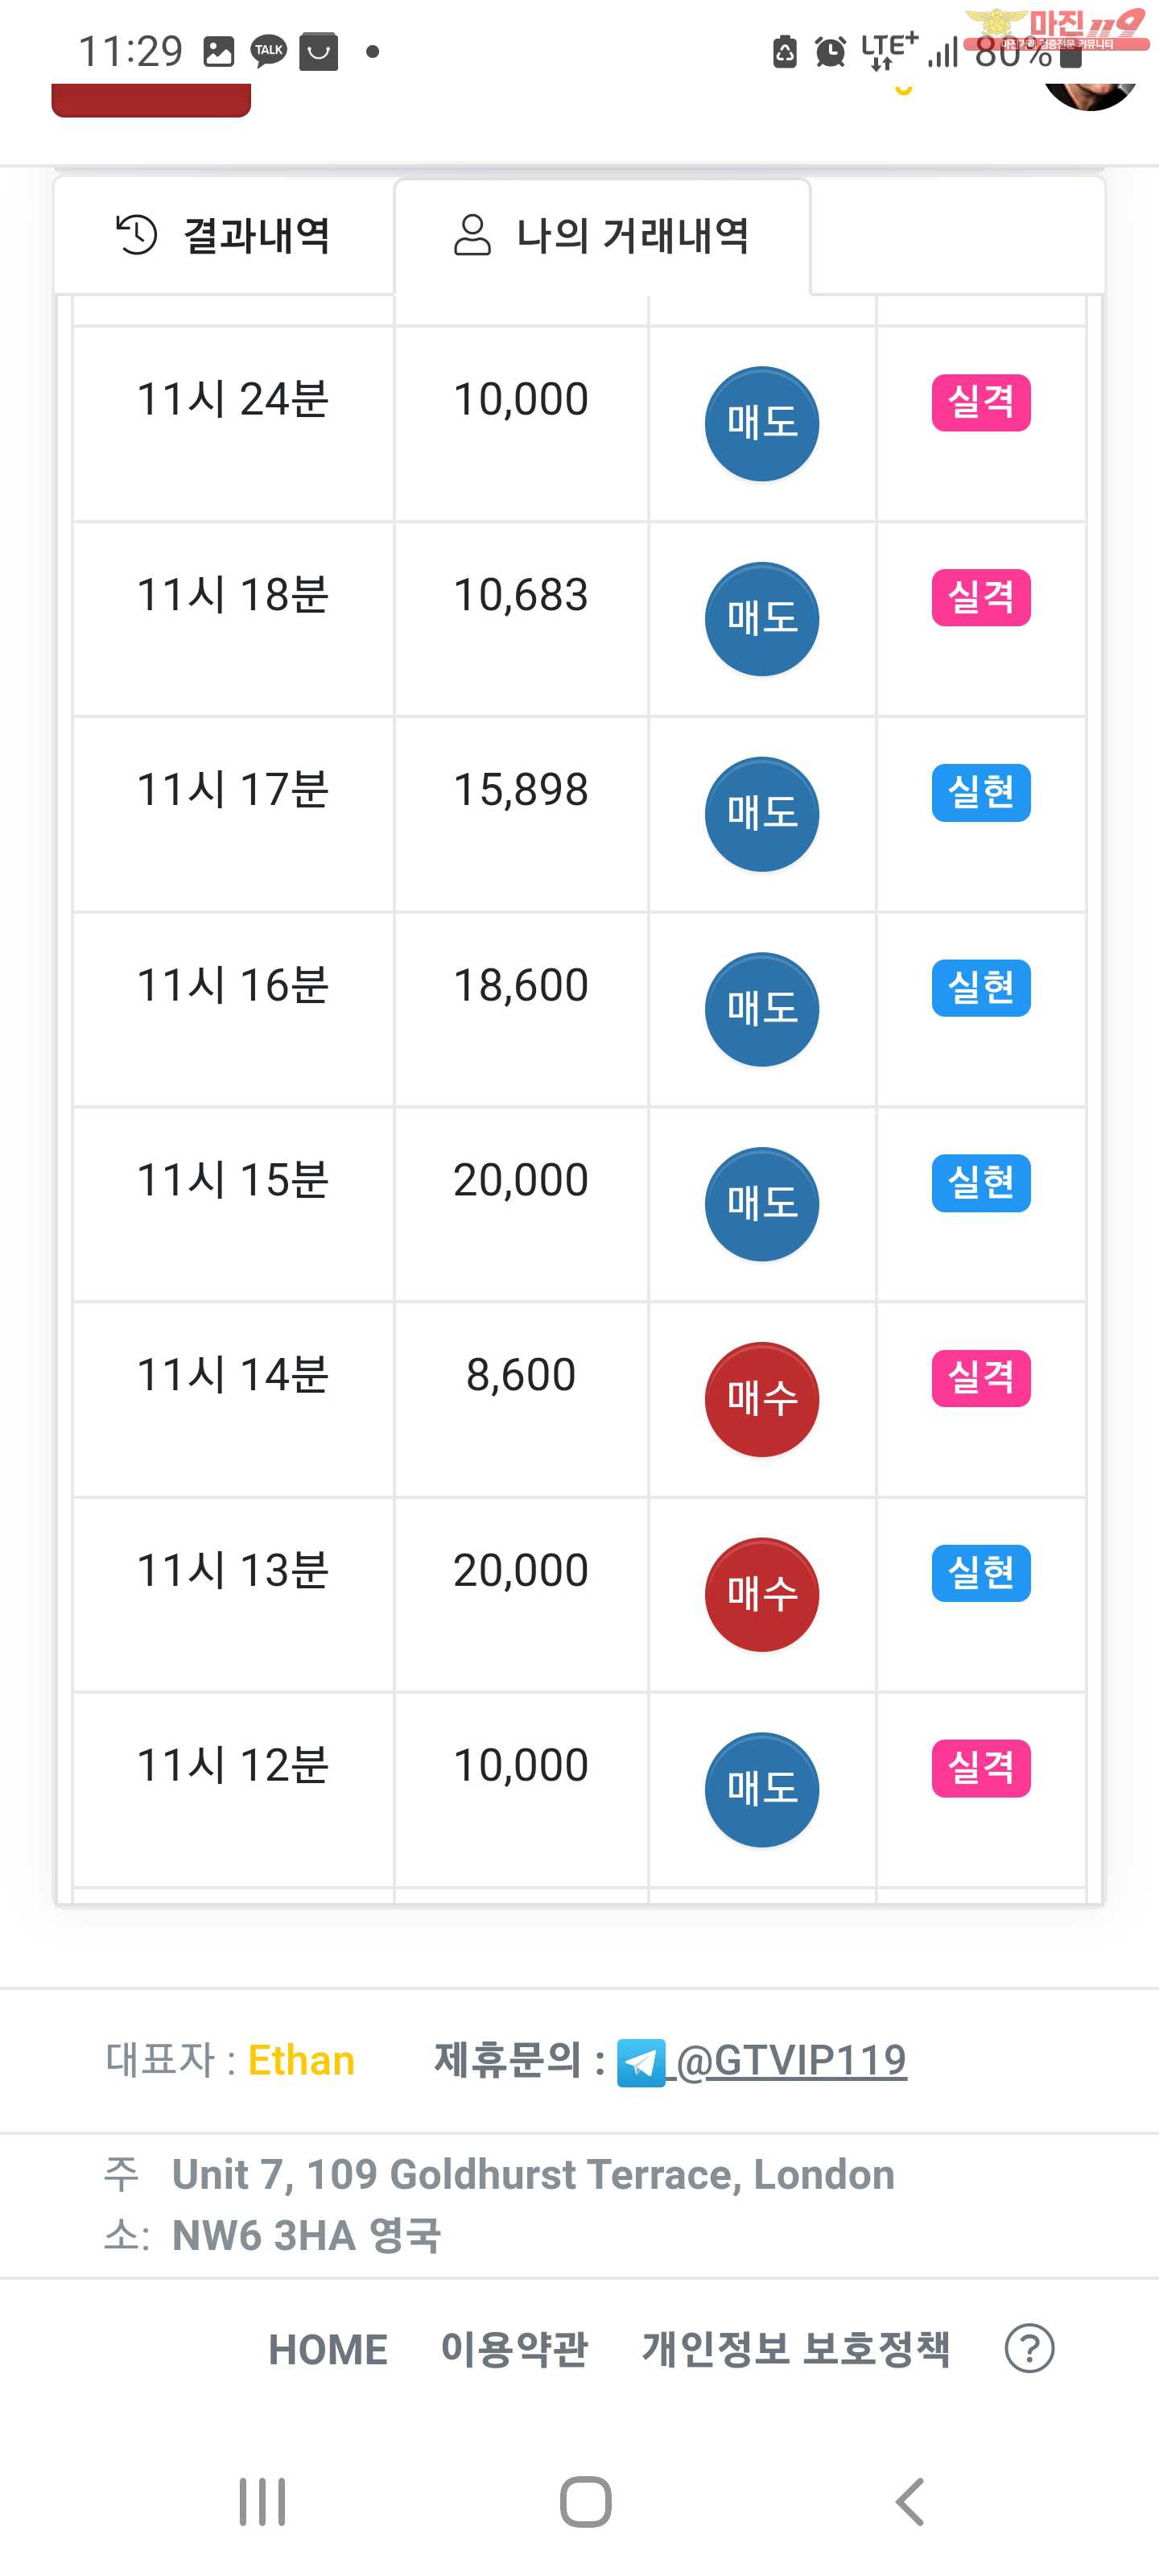Click the help question mark icon
The height and width of the screenshot is (2576, 1159).
1029,2349
